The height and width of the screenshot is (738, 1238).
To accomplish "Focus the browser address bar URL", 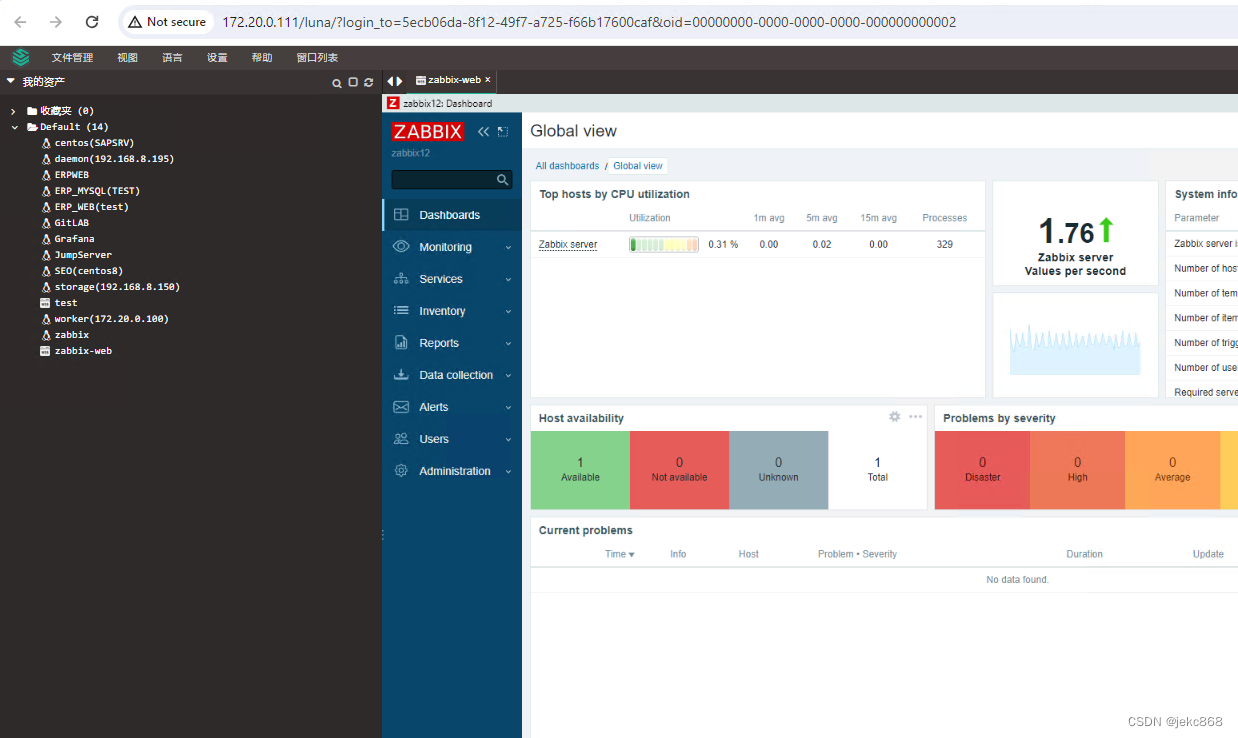I will [588, 22].
